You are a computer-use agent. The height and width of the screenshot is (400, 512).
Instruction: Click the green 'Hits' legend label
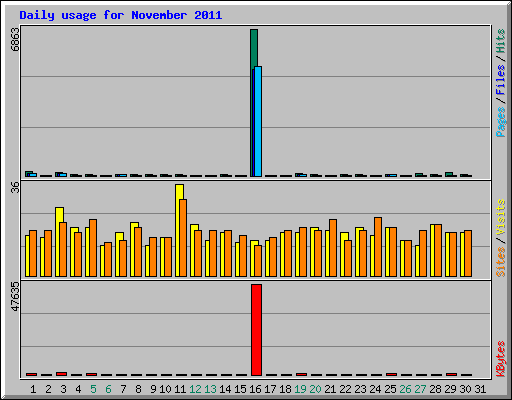[x=501, y=41]
